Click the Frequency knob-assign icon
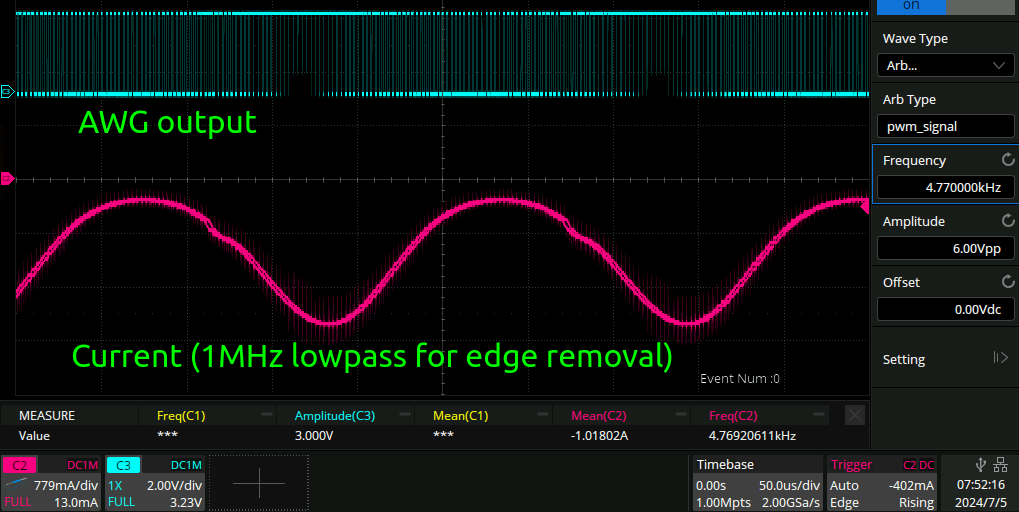This screenshot has height=512, width=1019. 1008,160
